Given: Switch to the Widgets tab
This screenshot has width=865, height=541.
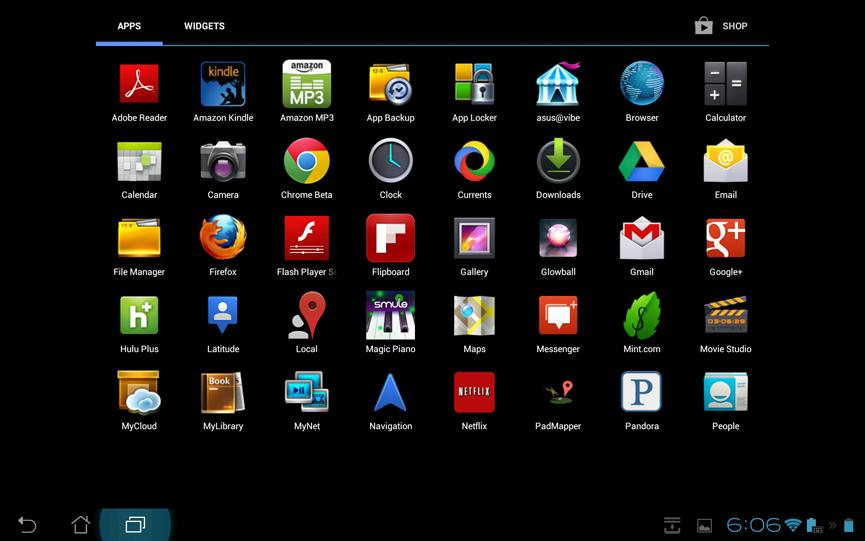Looking at the screenshot, I should (x=204, y=26).
